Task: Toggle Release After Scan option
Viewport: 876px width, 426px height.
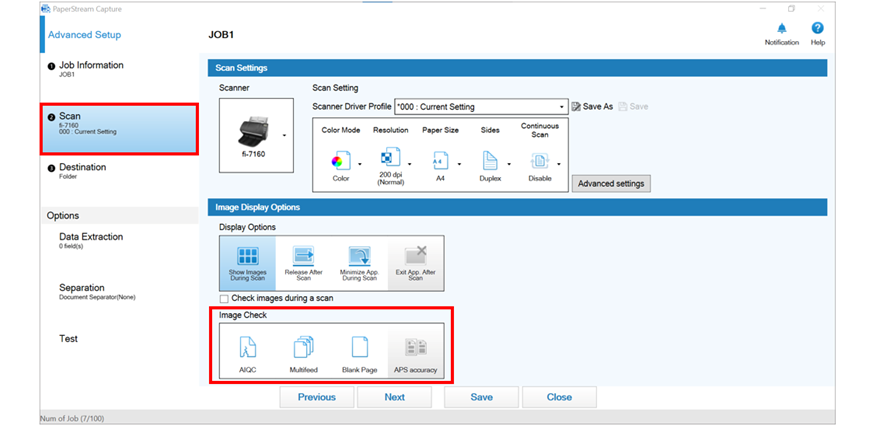Action: coord(303,263)
